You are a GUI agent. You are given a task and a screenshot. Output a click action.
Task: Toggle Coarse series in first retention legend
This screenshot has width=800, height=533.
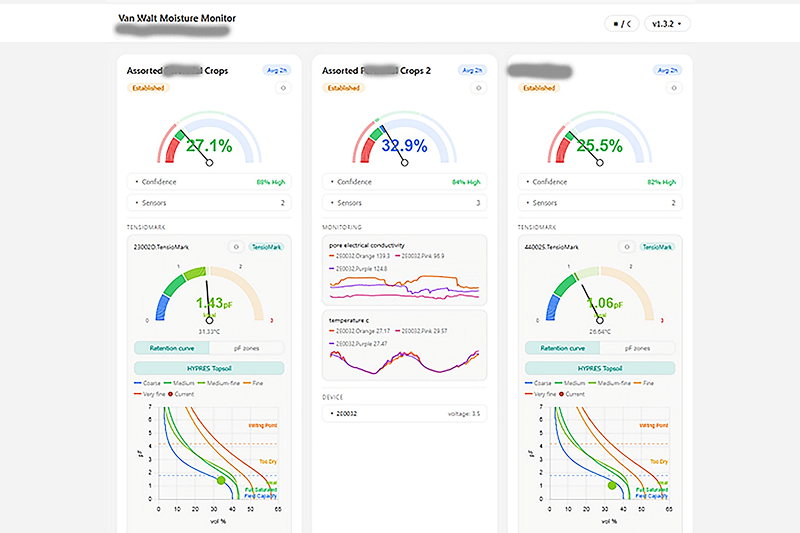tap(147, 383)
